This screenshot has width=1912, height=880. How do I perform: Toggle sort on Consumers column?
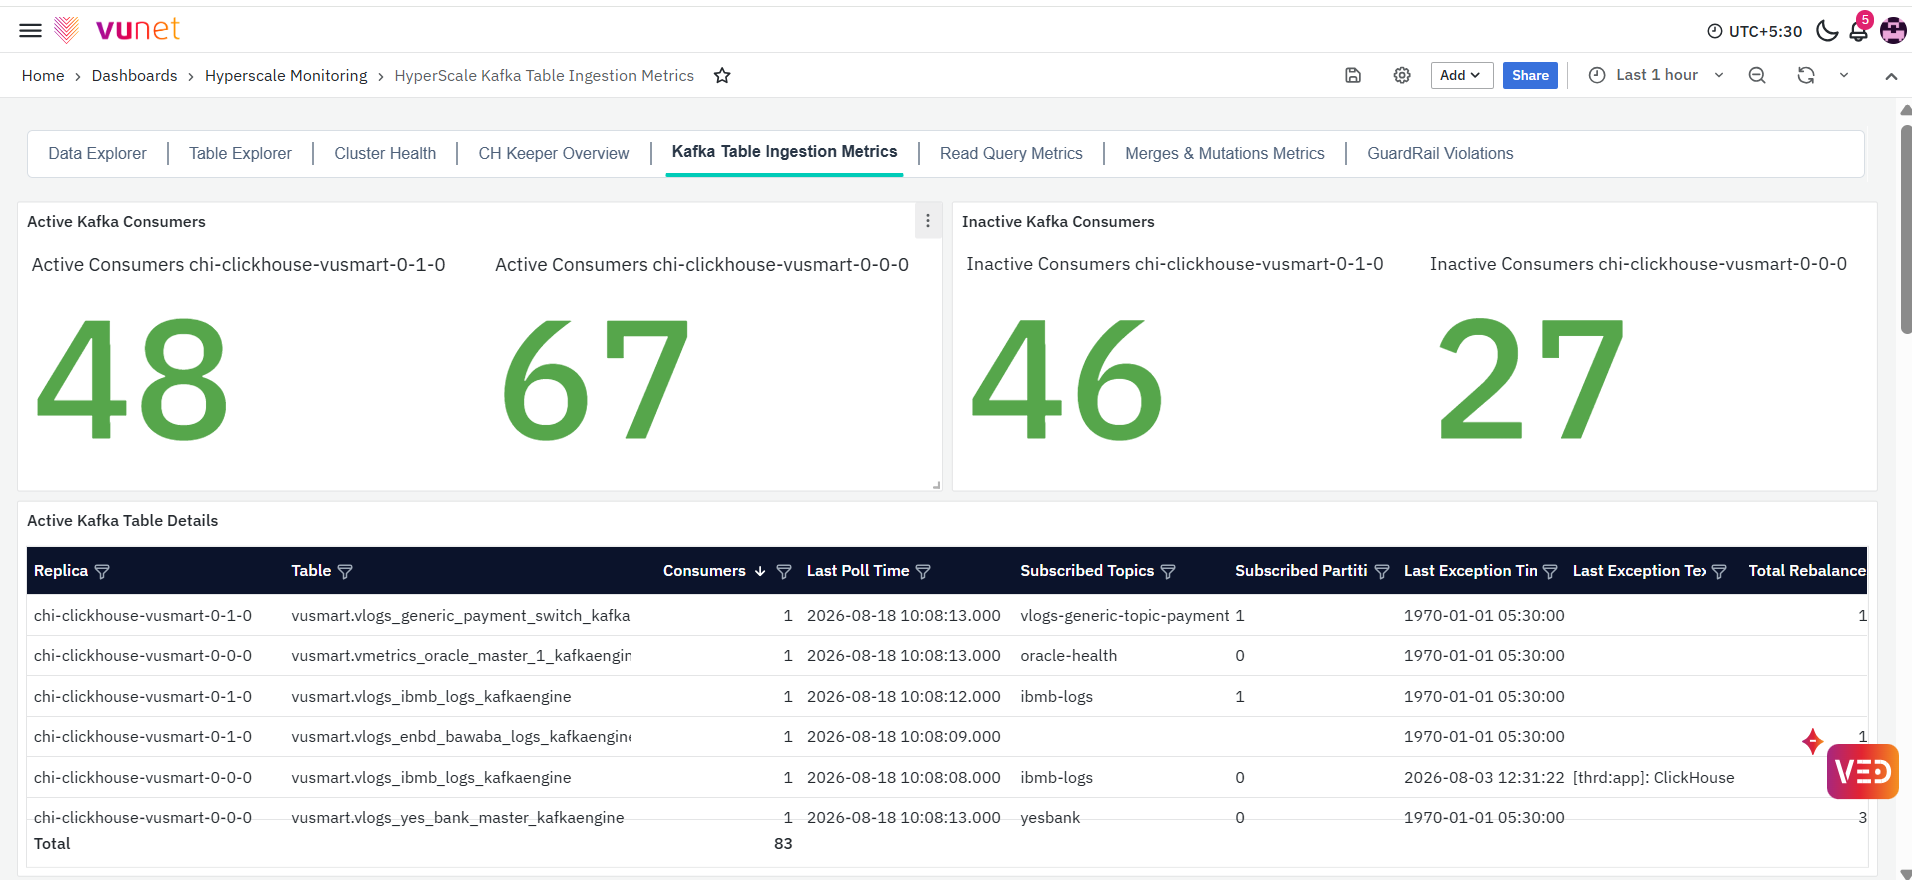(760, 571)
